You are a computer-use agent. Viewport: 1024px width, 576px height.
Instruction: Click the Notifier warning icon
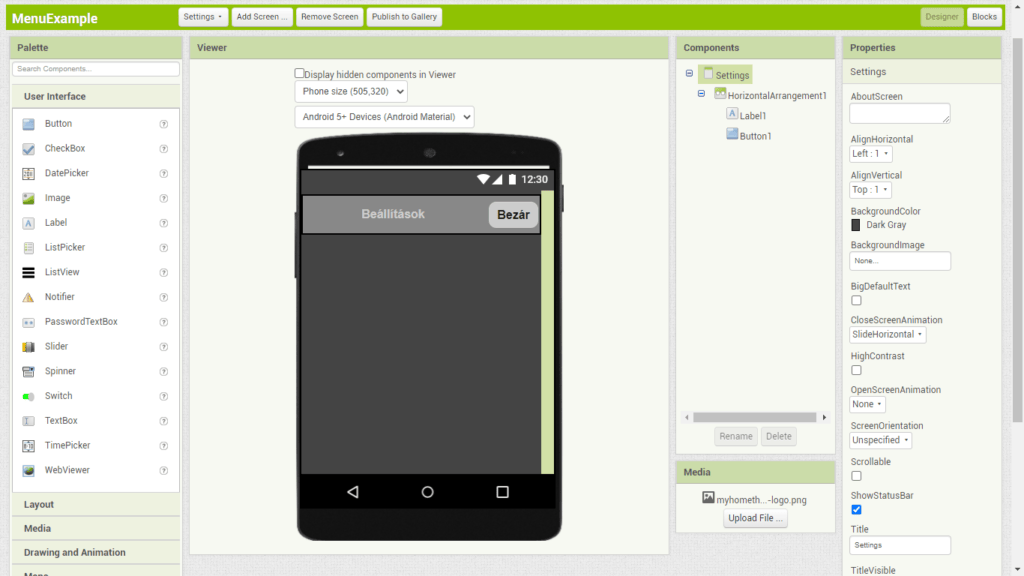(x=28, y=297)
